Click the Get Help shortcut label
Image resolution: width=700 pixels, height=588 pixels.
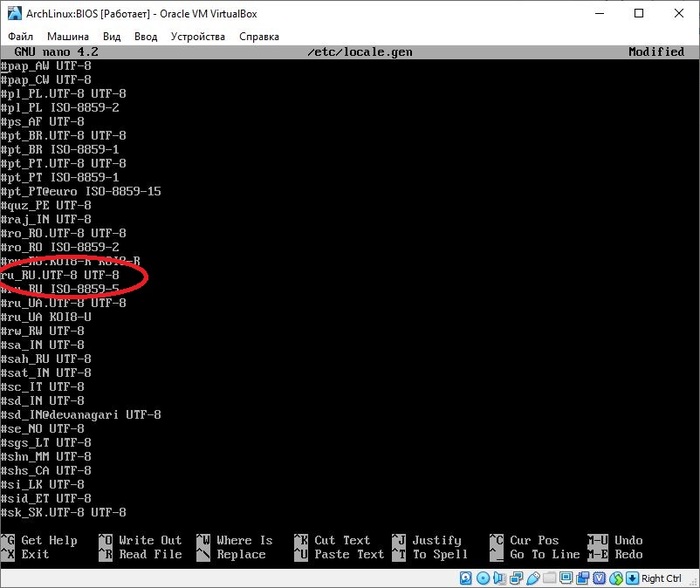(x=49, y=540)
